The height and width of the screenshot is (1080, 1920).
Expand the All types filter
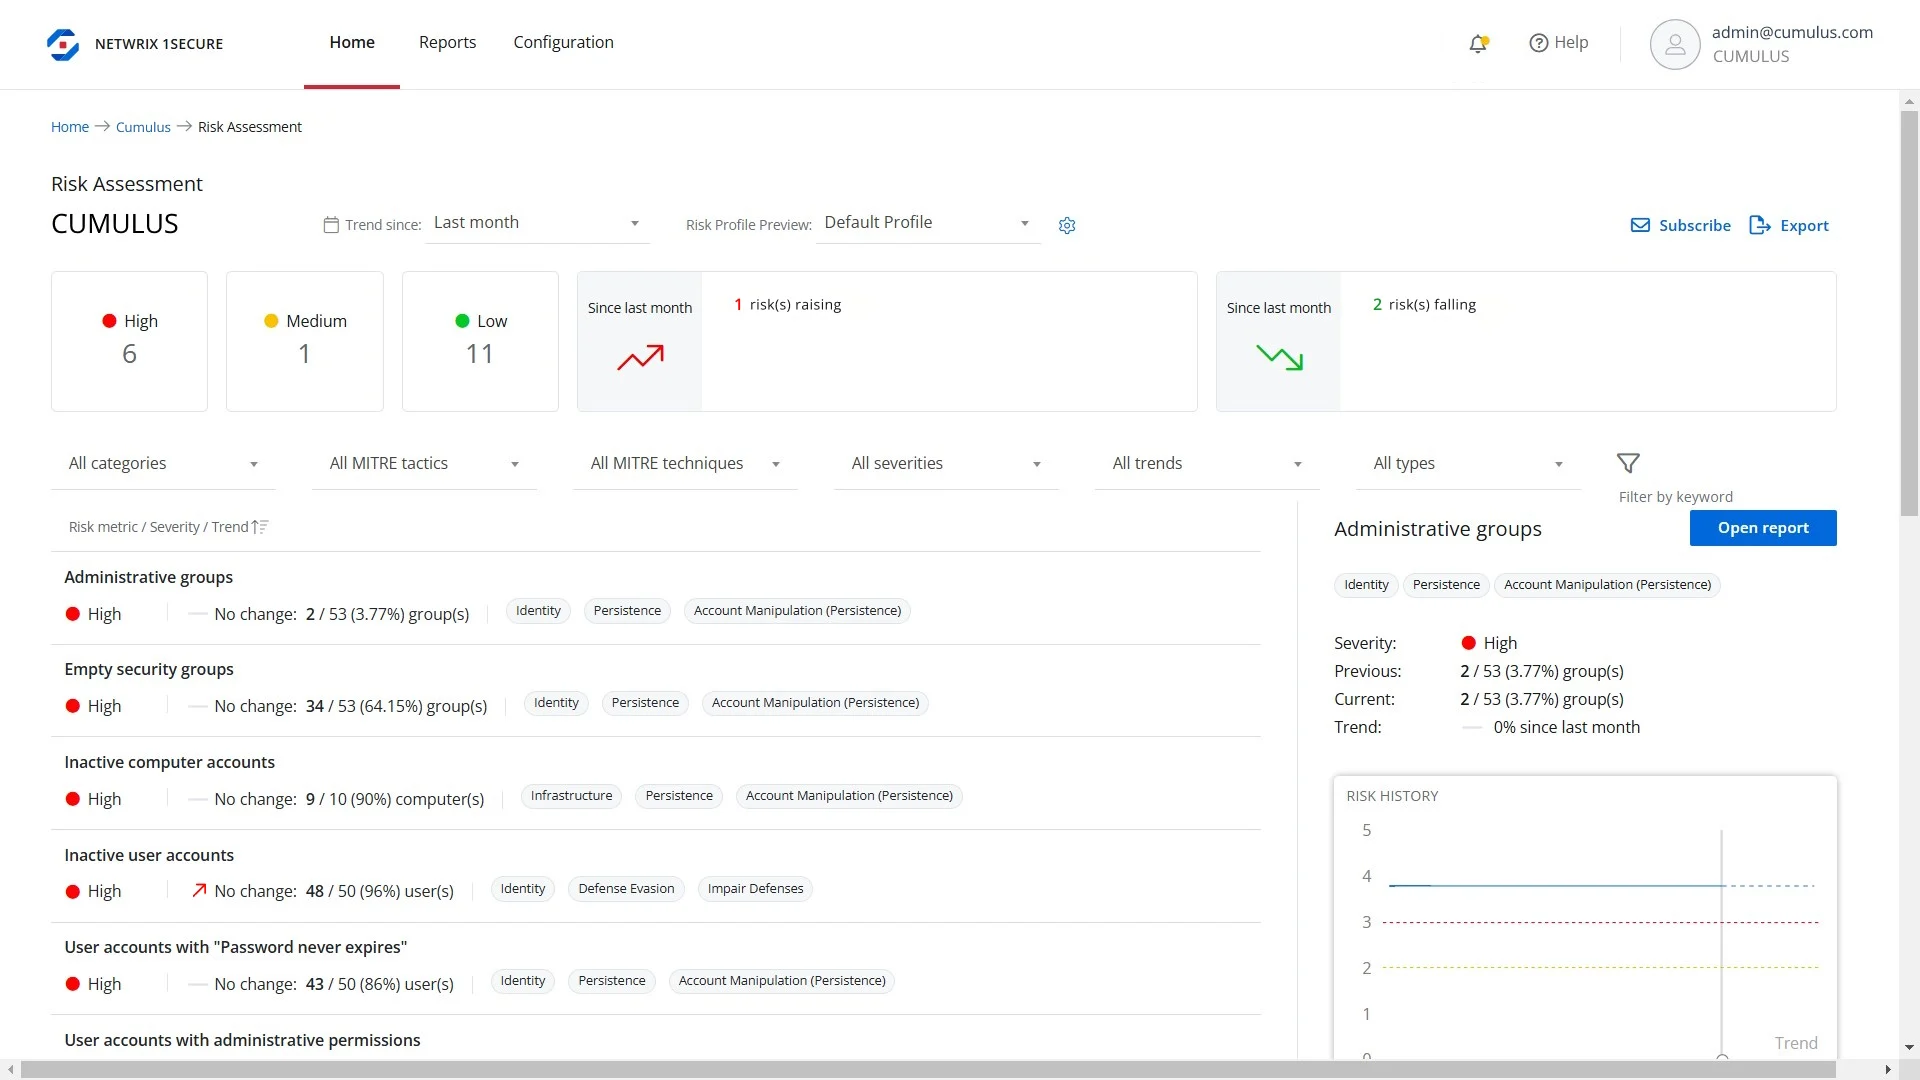tap(1468, 463)
